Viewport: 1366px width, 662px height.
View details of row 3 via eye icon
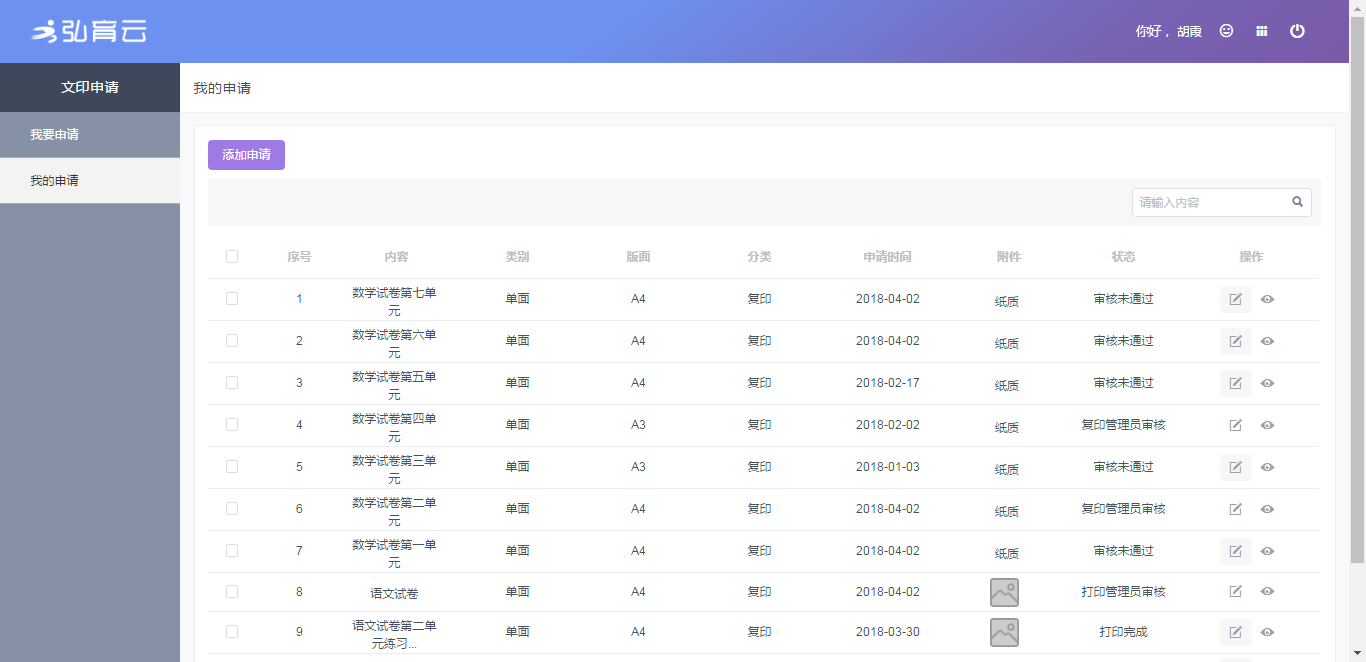click(x=1267, y=383)
